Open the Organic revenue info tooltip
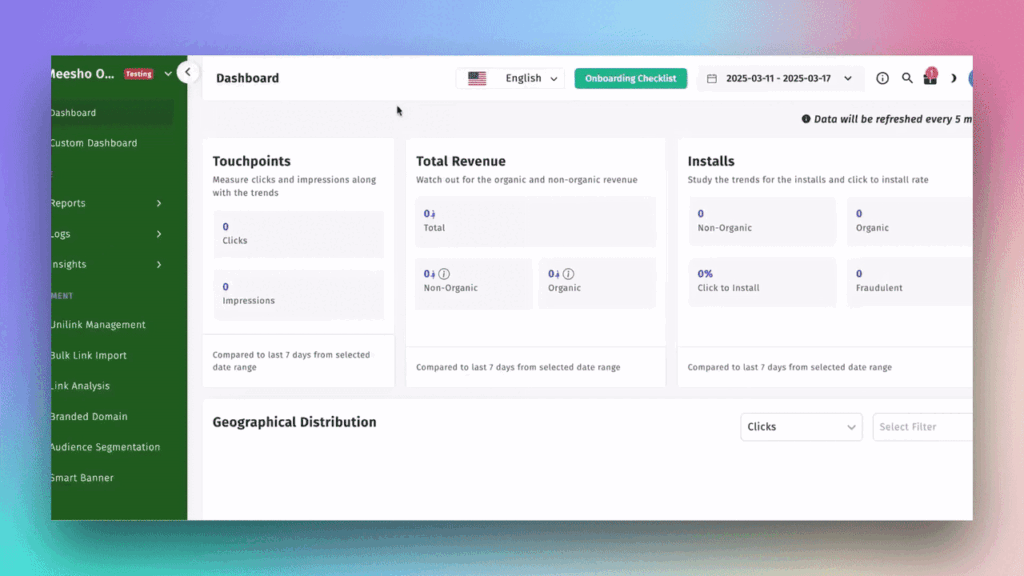This screenshot has width=1024, height=576. [566, 273]
